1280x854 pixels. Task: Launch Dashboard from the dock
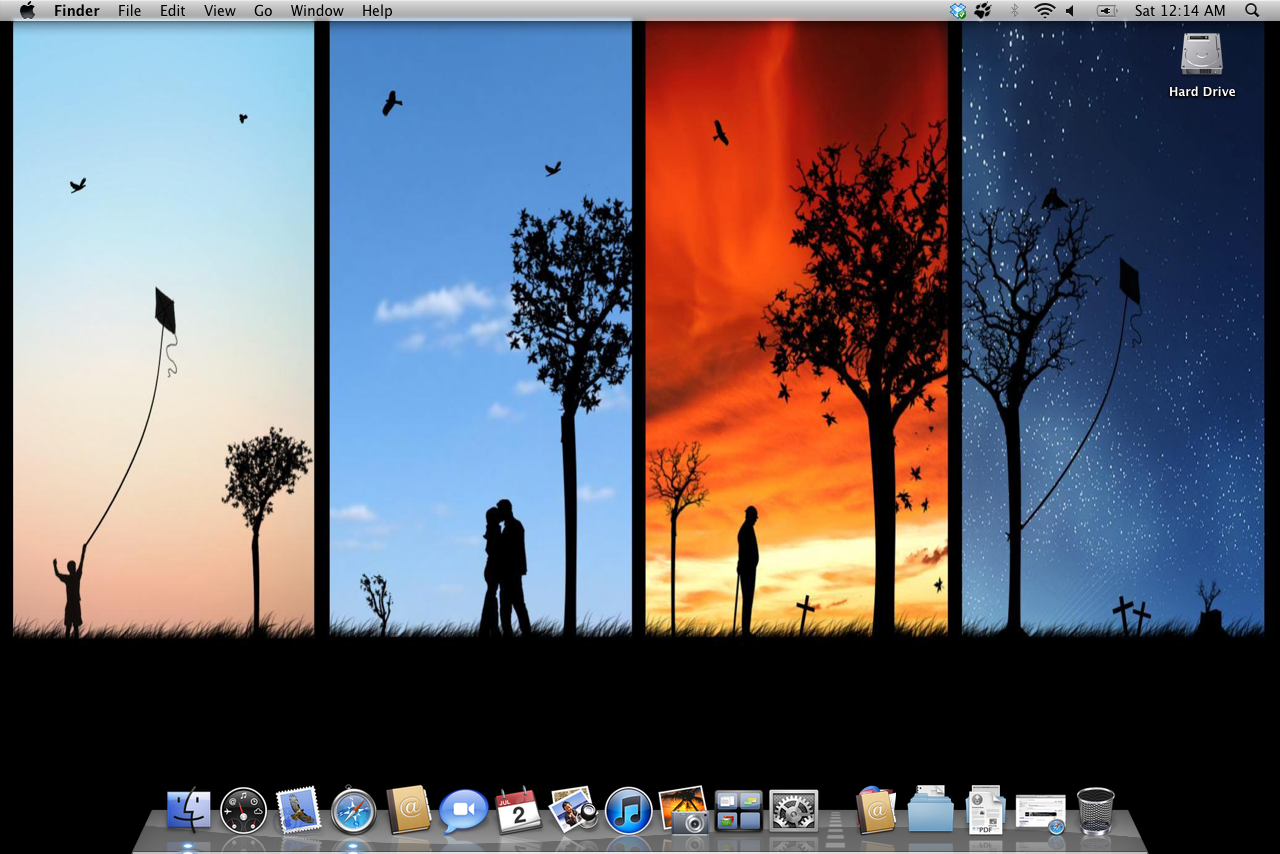[244, 811]
